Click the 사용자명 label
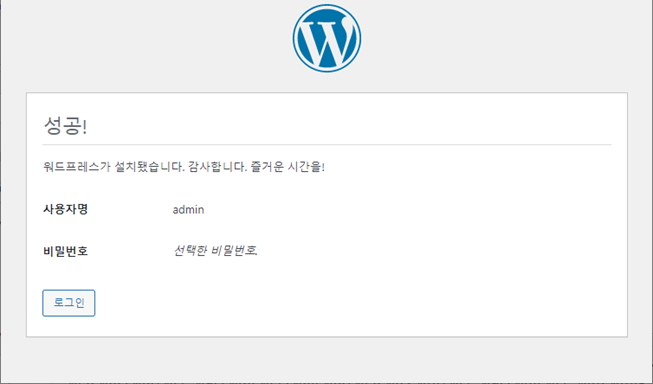This screenshot has width=653, height=384. pyautogui.click(x=65, y=209)
